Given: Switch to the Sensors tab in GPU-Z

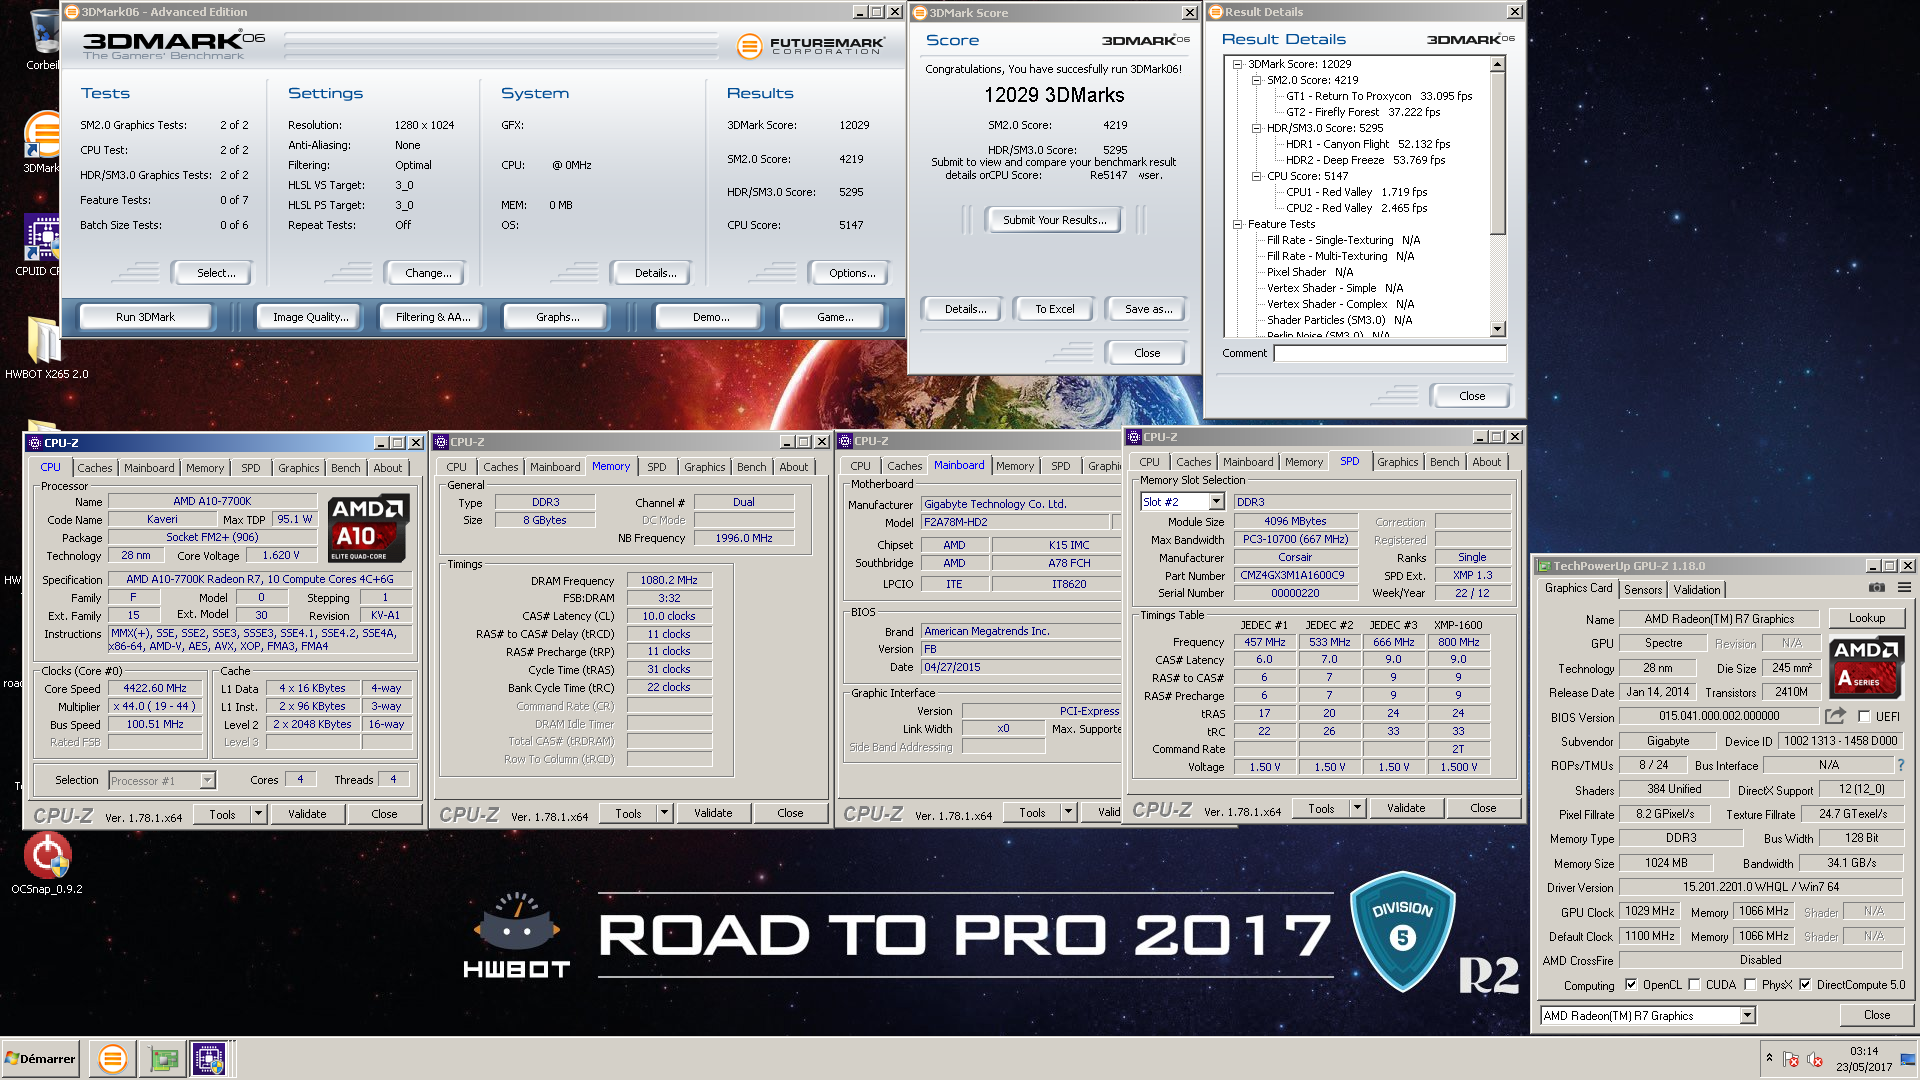Looking at the screenshot, I should coord(1643,590).
